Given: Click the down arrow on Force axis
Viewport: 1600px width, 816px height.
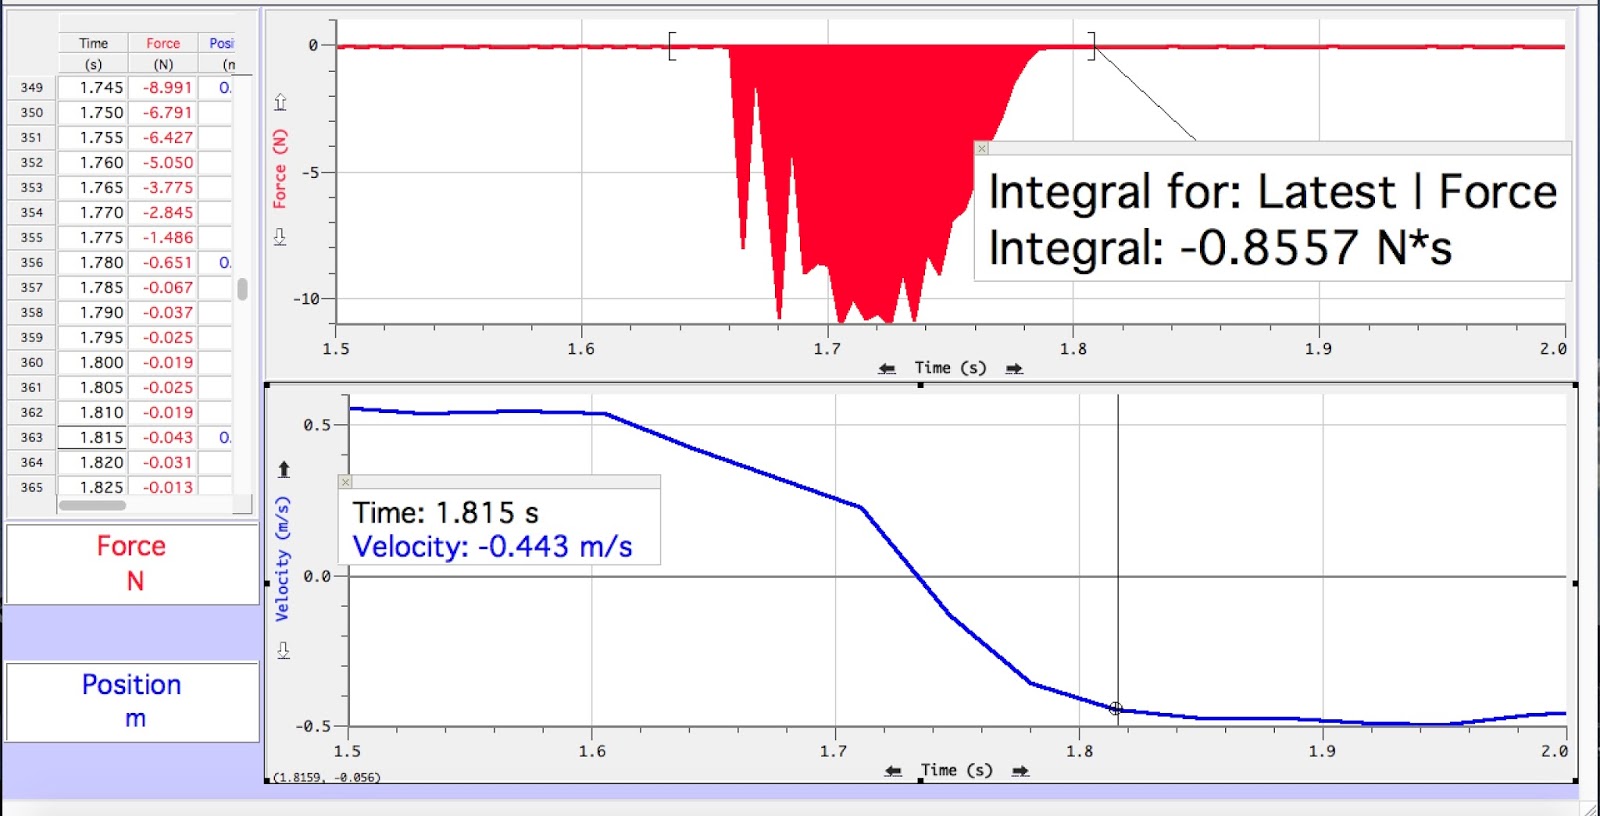Looking at the screenshot, I should click(x=280, y=237).
